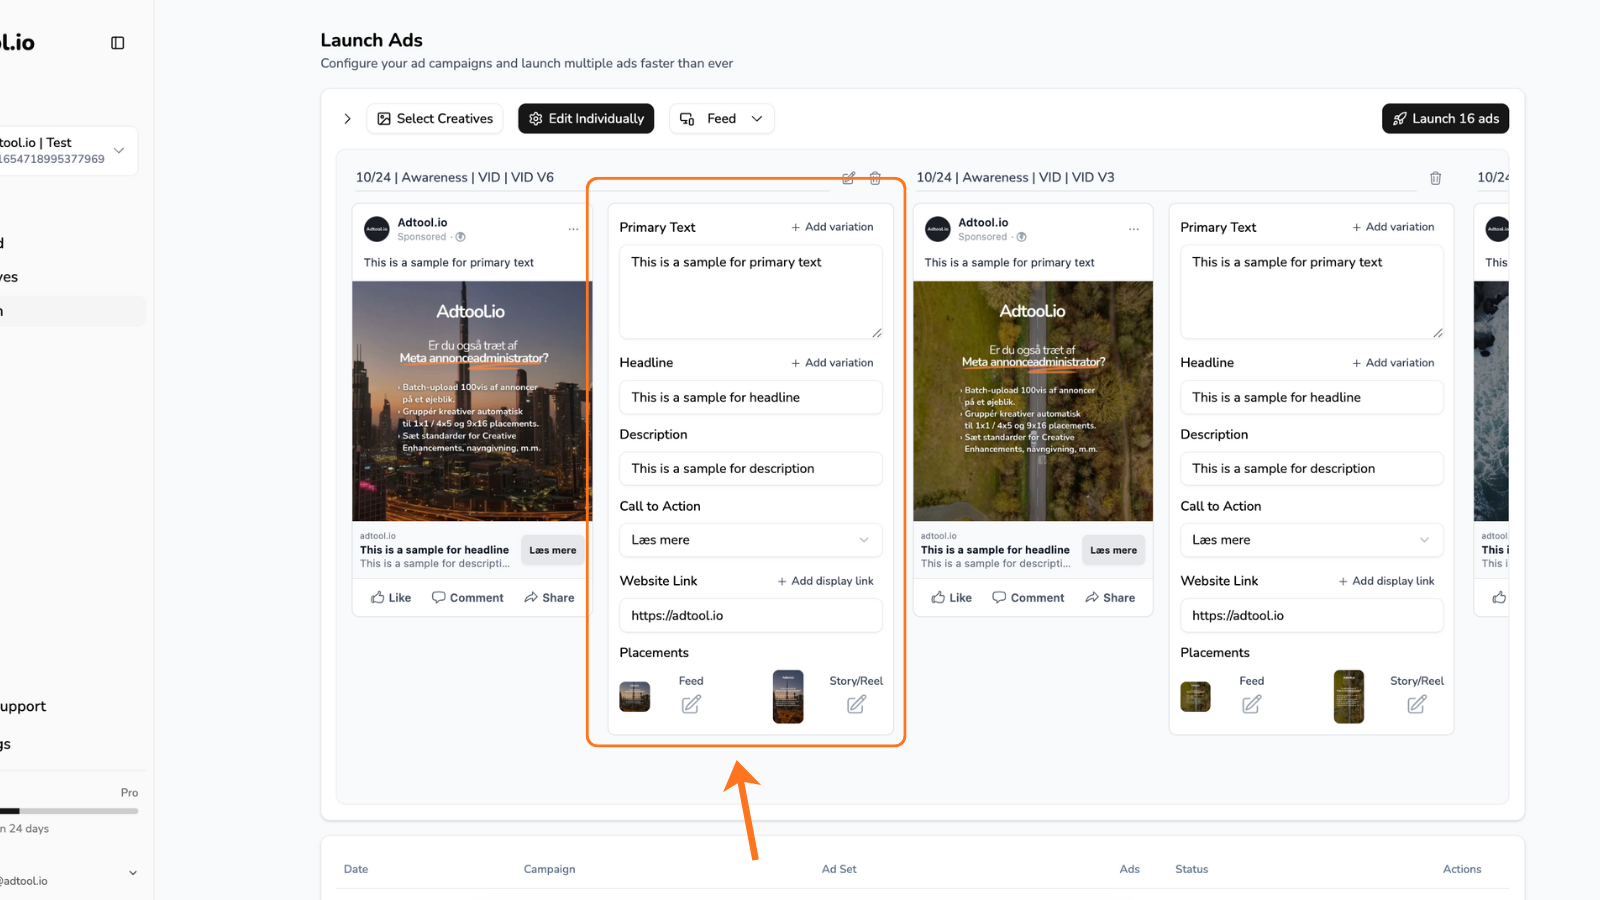The width and height of the screenshot is (1600, 900).
Task: Click the Adtool.io avatar on VID V3 preview
Action: click(938, 229)
